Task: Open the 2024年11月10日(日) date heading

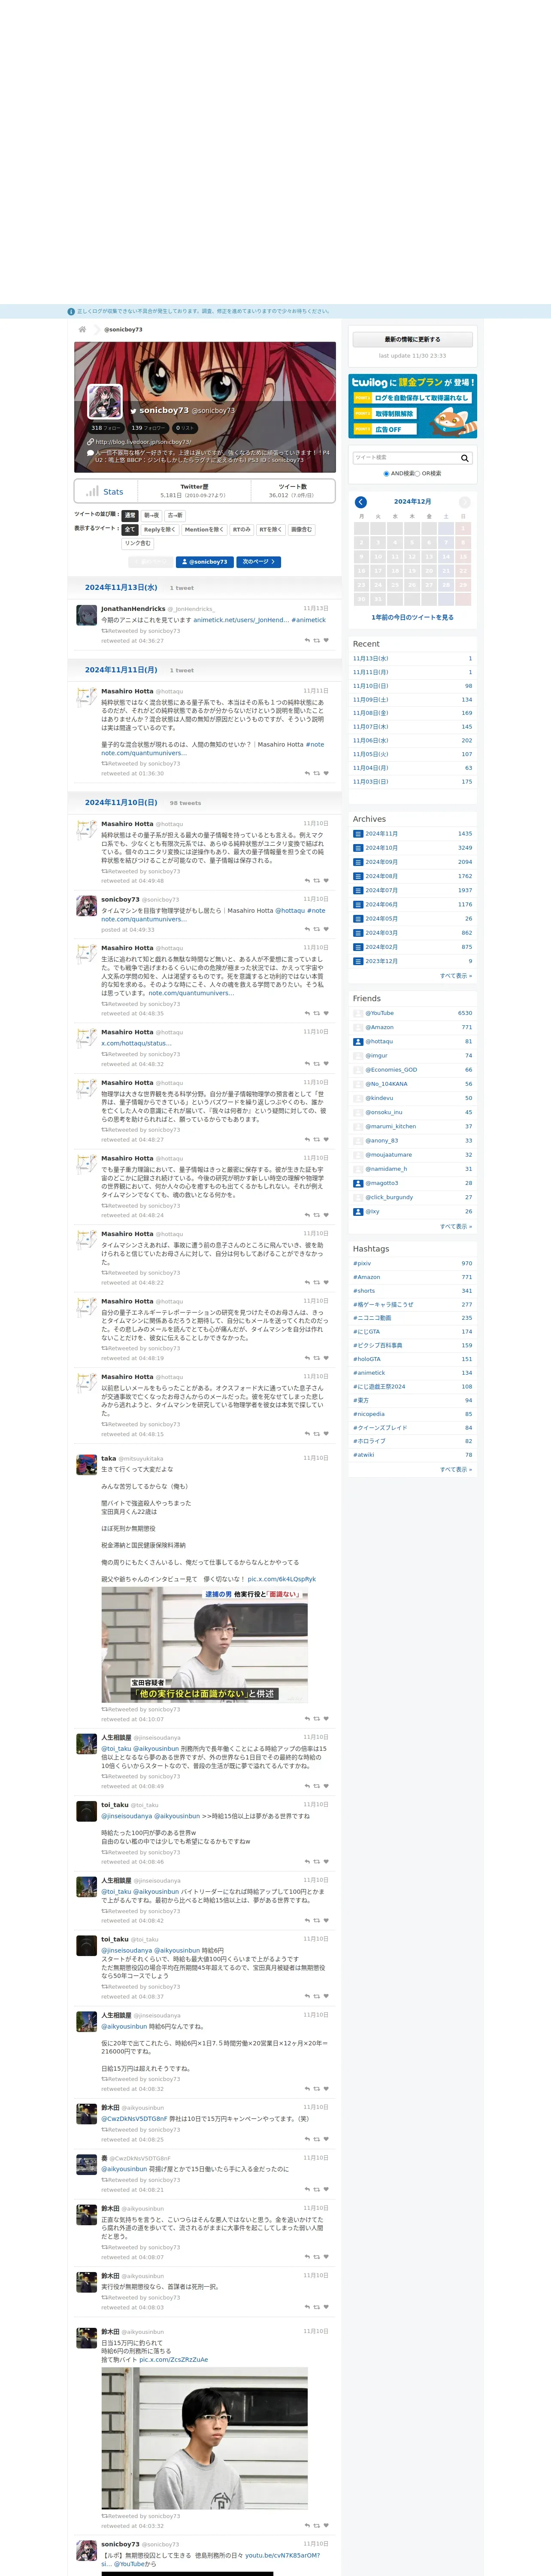Action: tap(121, 803)
